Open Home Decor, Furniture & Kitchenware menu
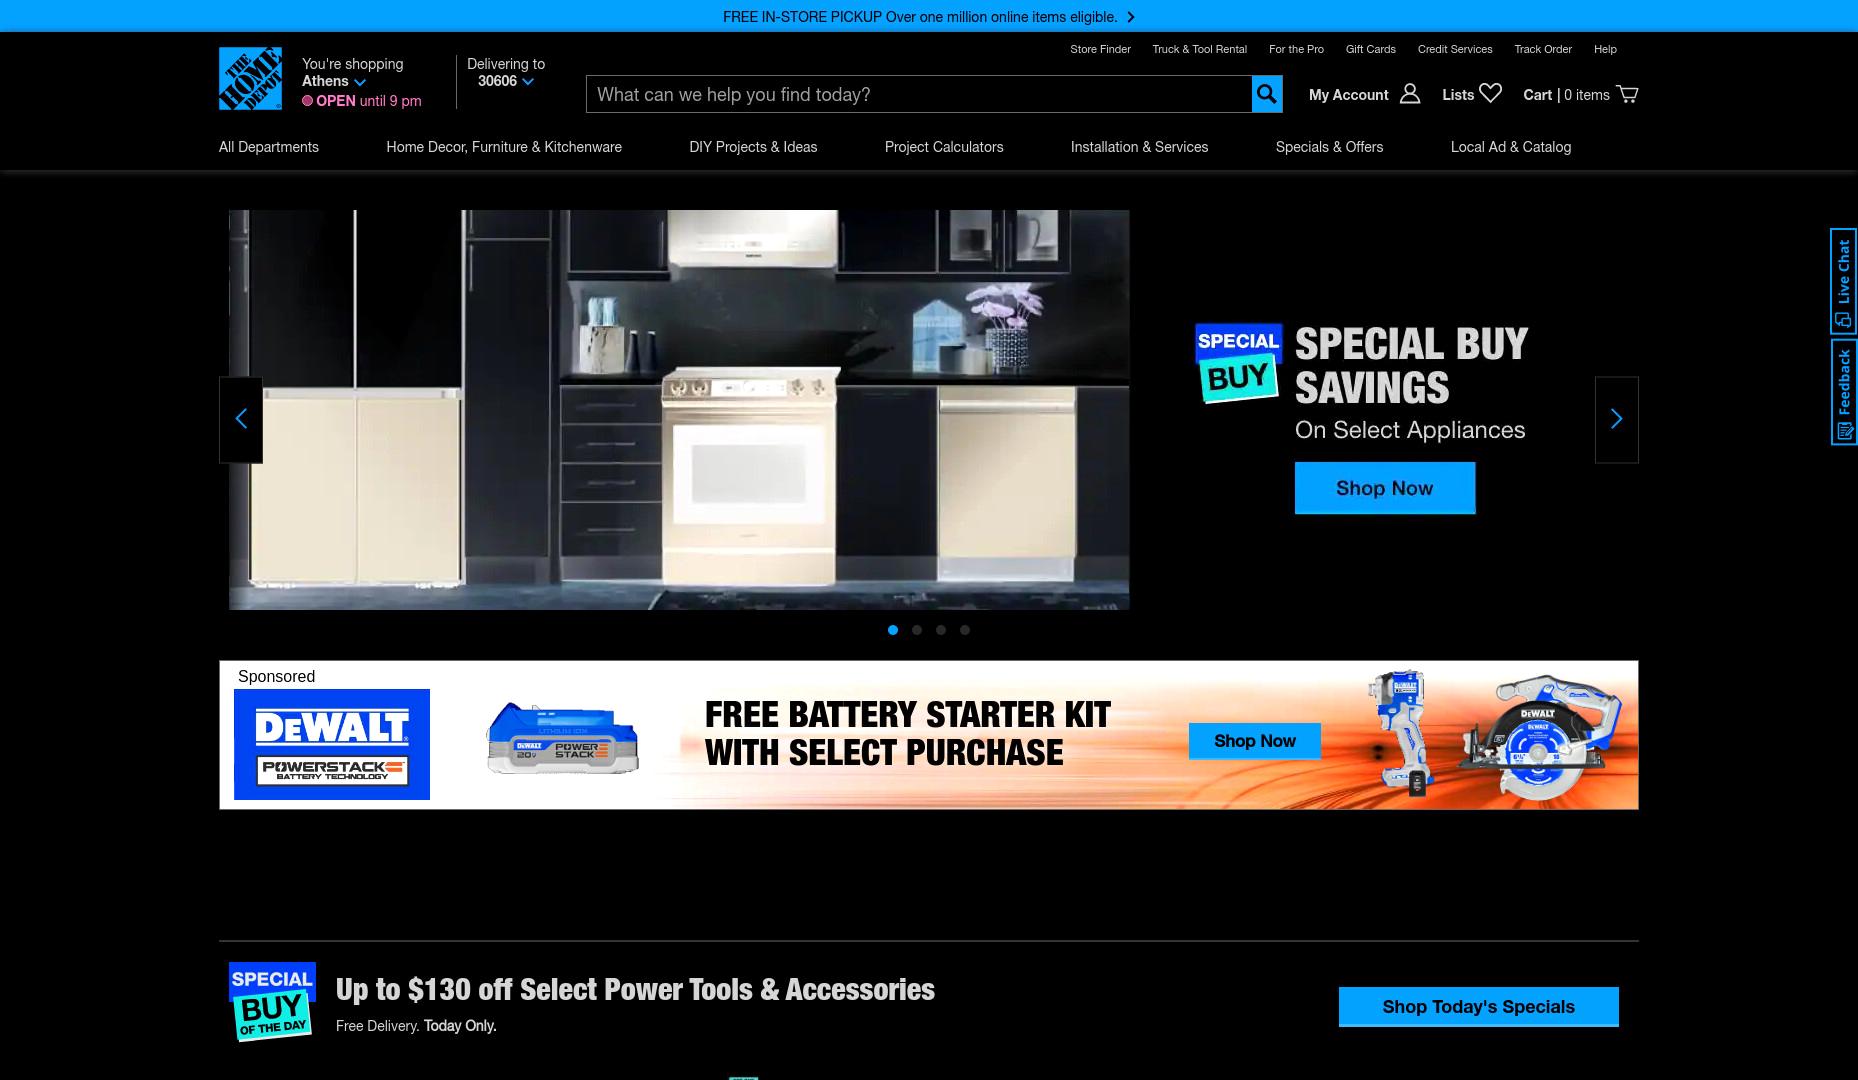This screenshot has height=1080, width=1858. point(504,147)
